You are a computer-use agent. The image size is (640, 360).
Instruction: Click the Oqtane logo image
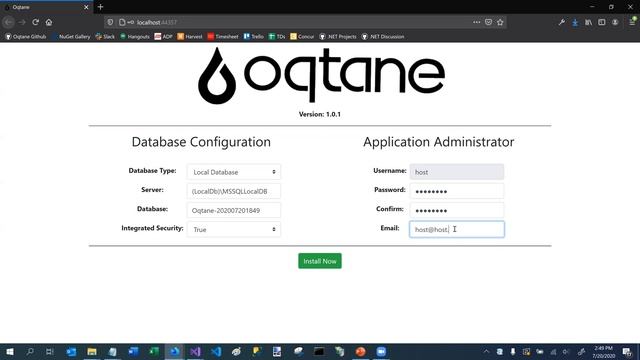321,76
